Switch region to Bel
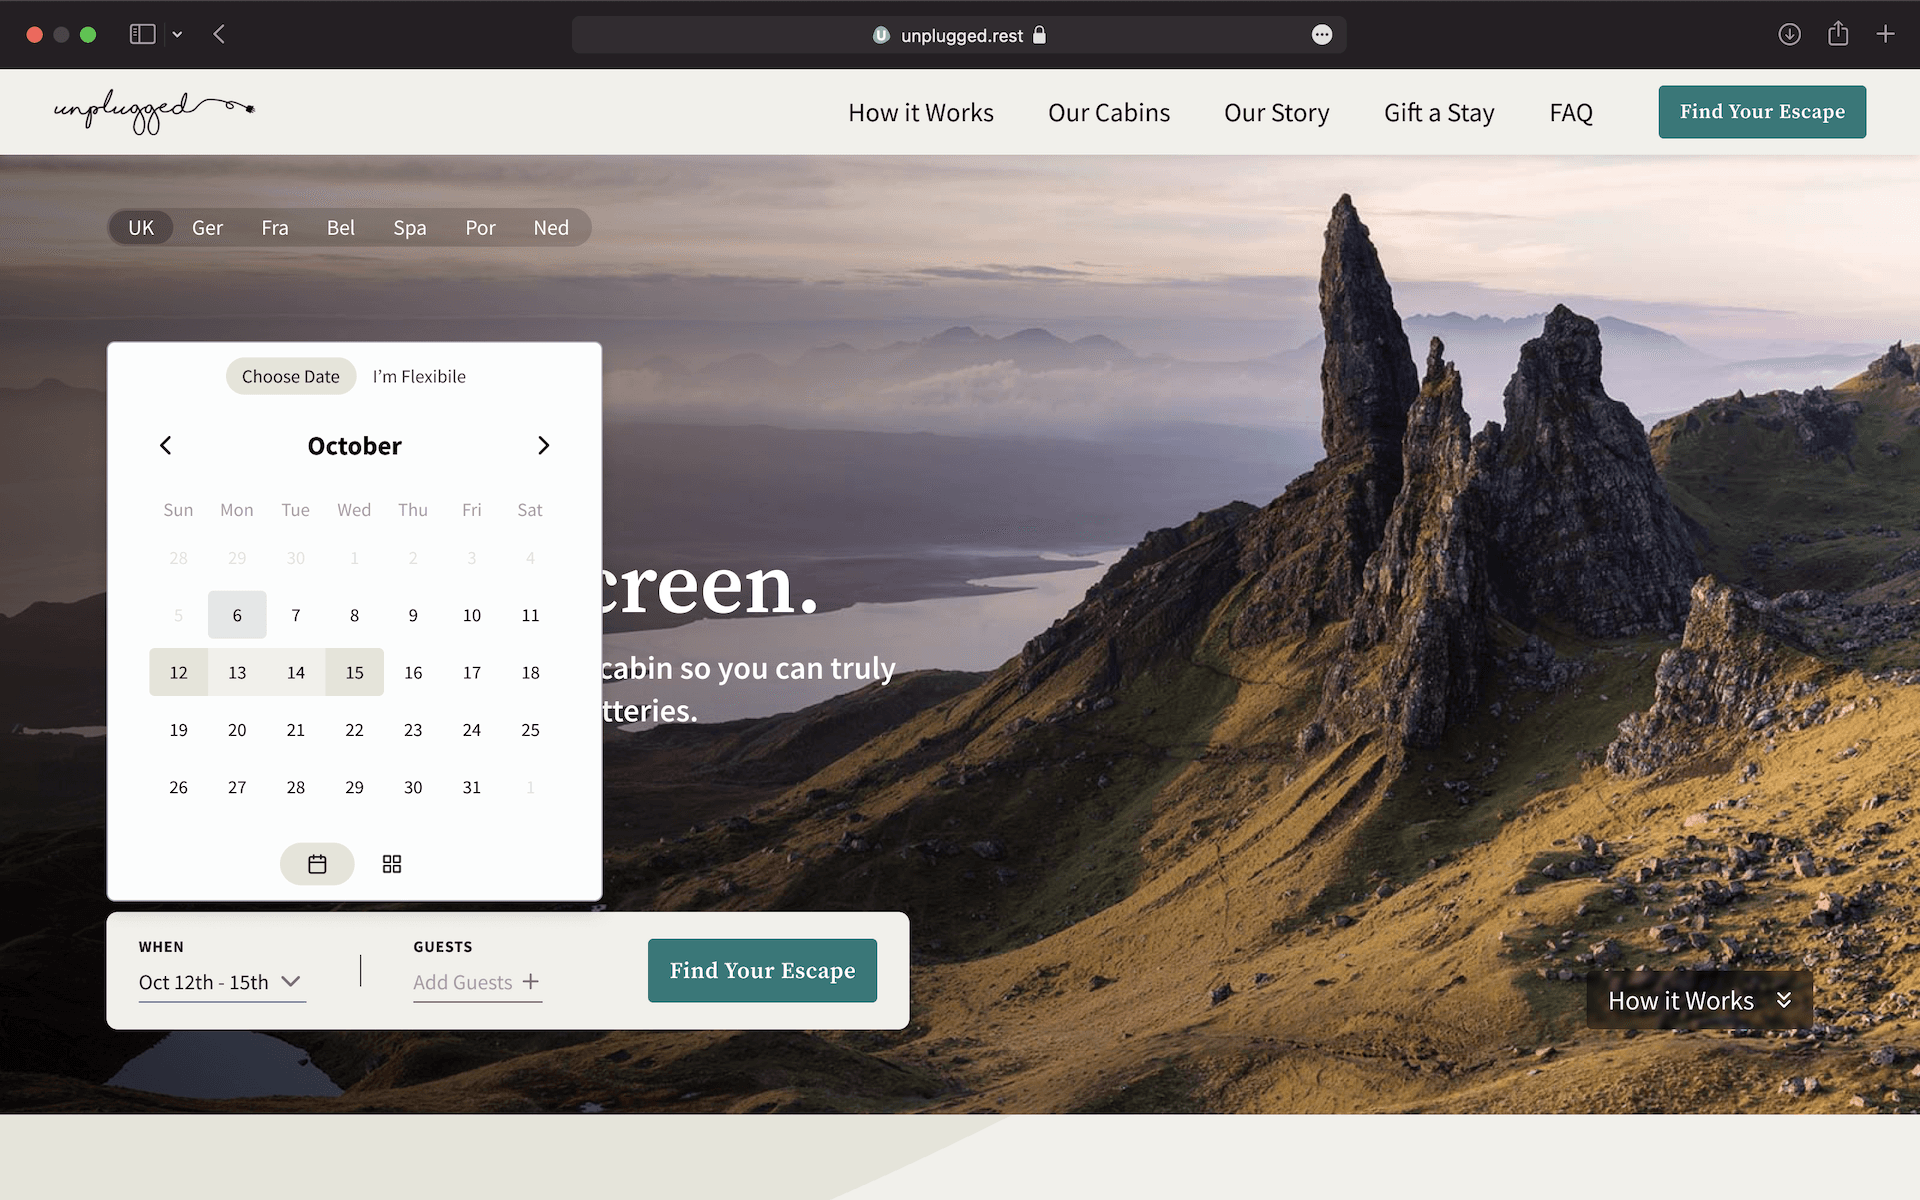This screenshot has height=1200, width=1920. [x=341, y=227]
